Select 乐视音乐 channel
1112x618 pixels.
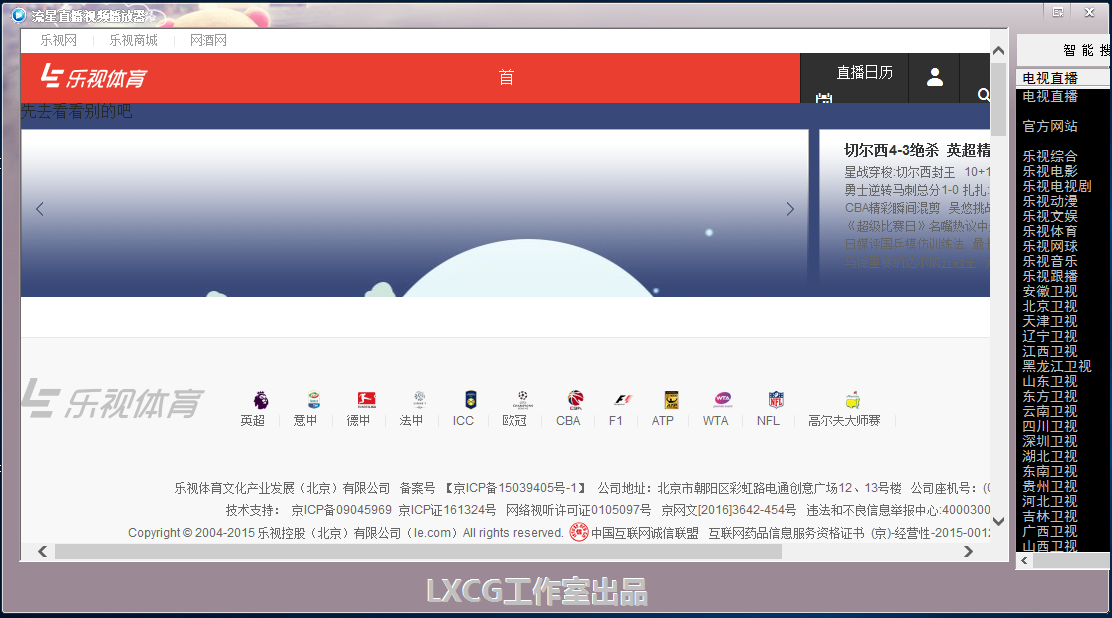1050,261
